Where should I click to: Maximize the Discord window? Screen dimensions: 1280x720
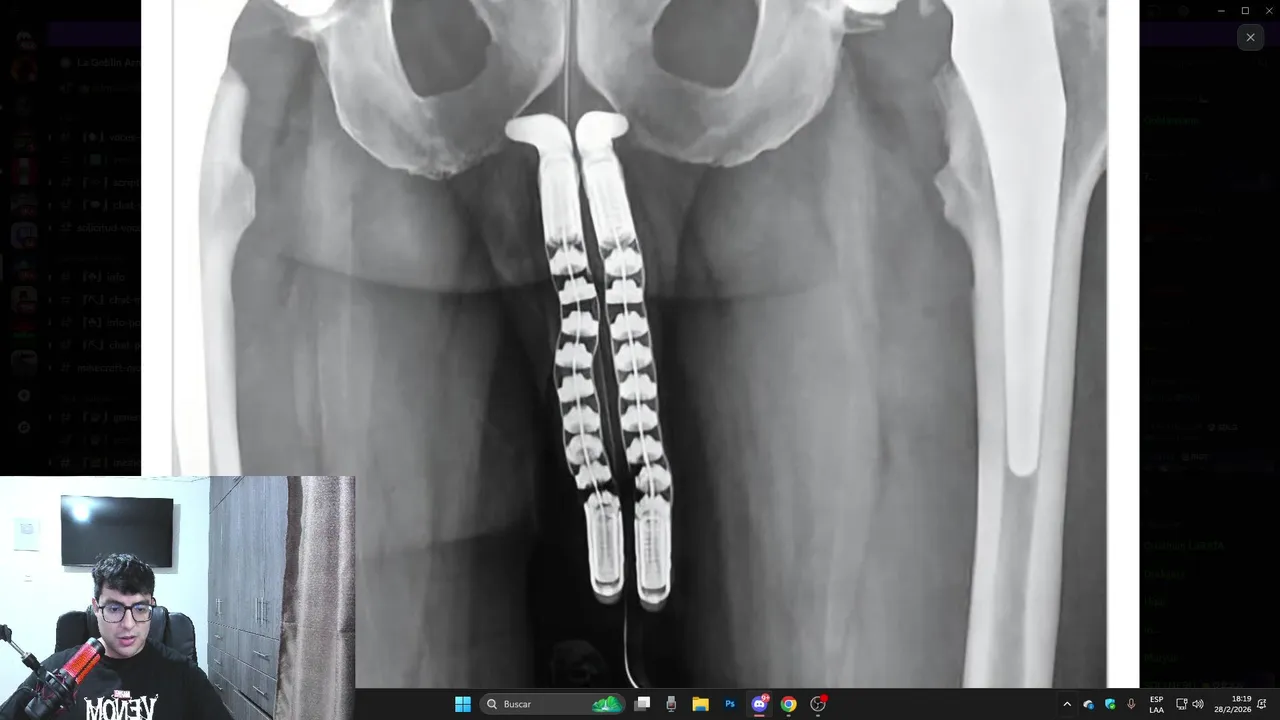click(x=1245, y=11)
